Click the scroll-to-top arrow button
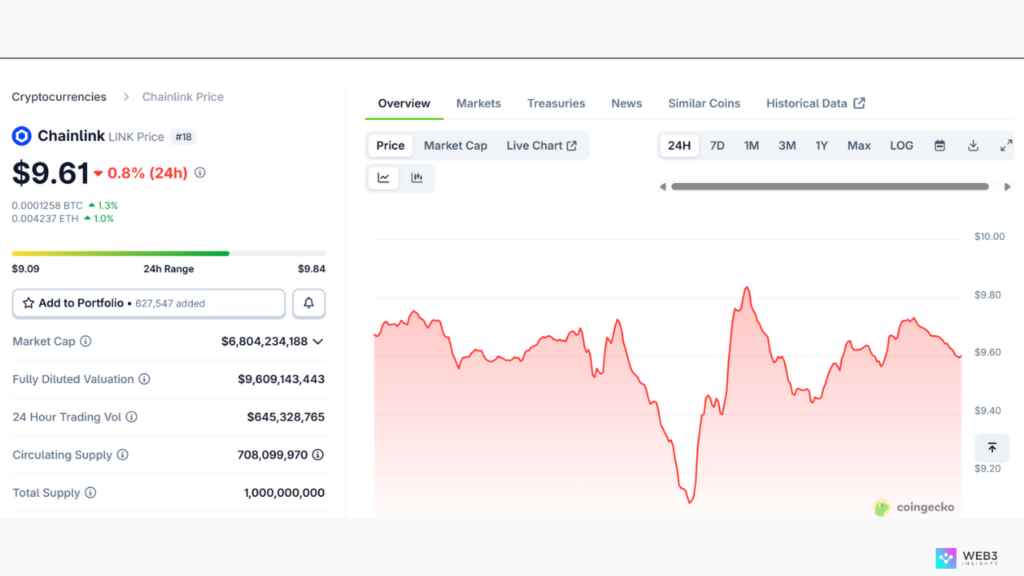The width and height of the screenshot is (1024, 576). 992,448
